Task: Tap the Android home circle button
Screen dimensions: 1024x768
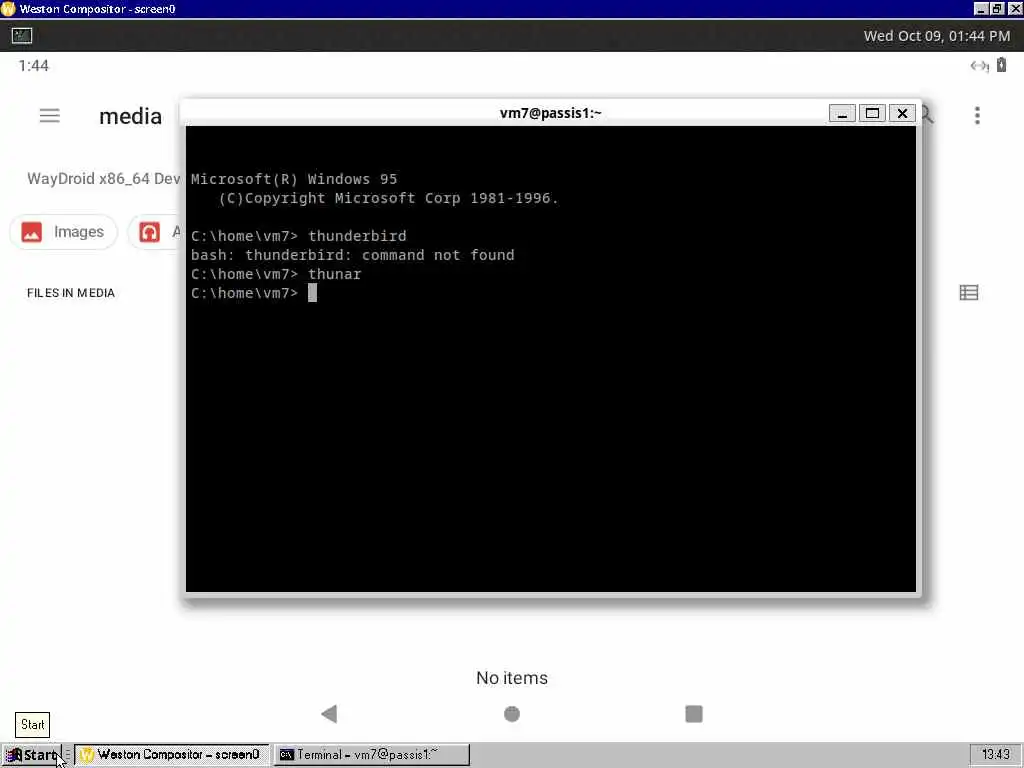Action: [512, 714]
